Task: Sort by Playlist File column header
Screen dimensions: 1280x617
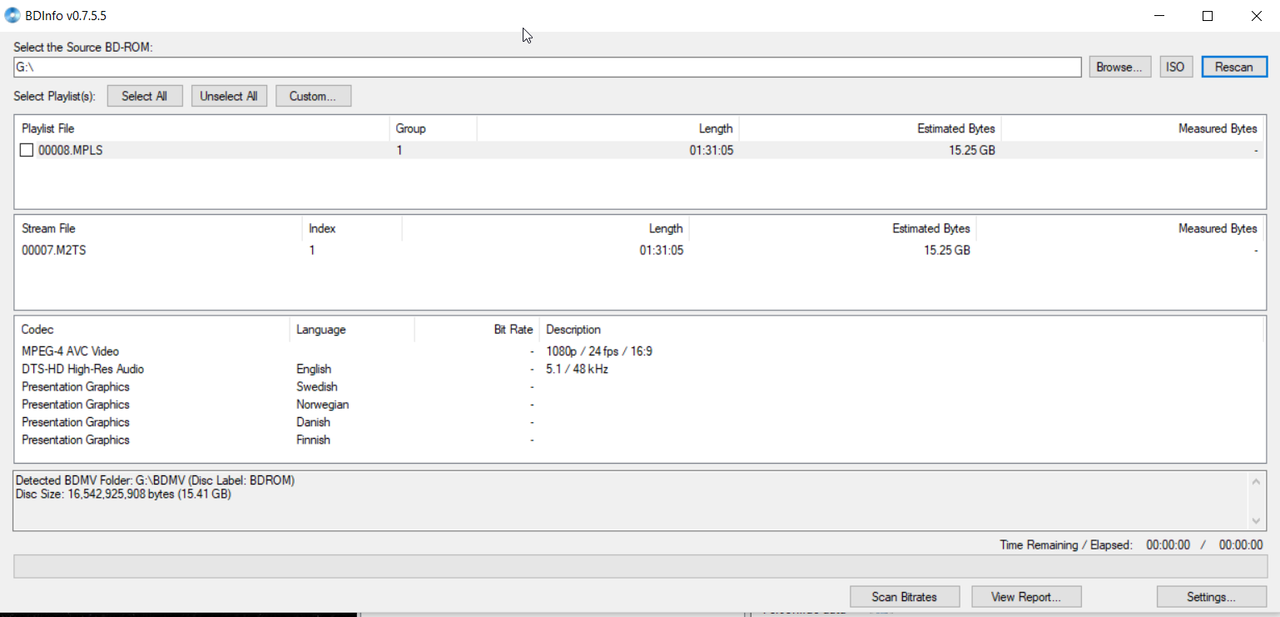Action: [202, 129]
